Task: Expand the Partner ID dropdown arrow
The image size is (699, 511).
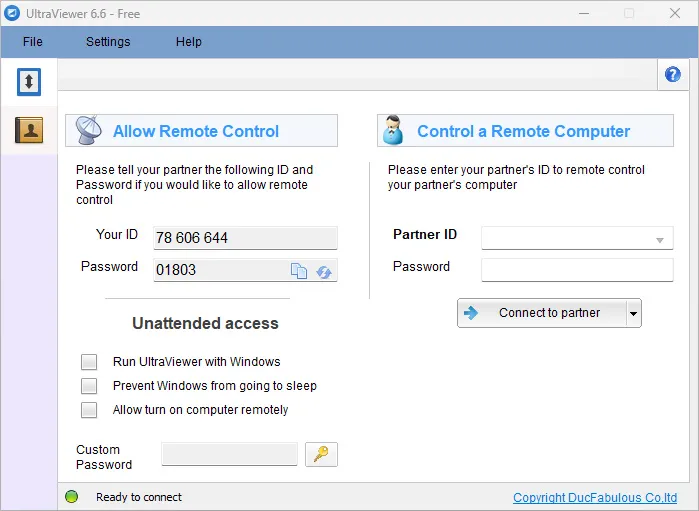Action: click(660, 240)
